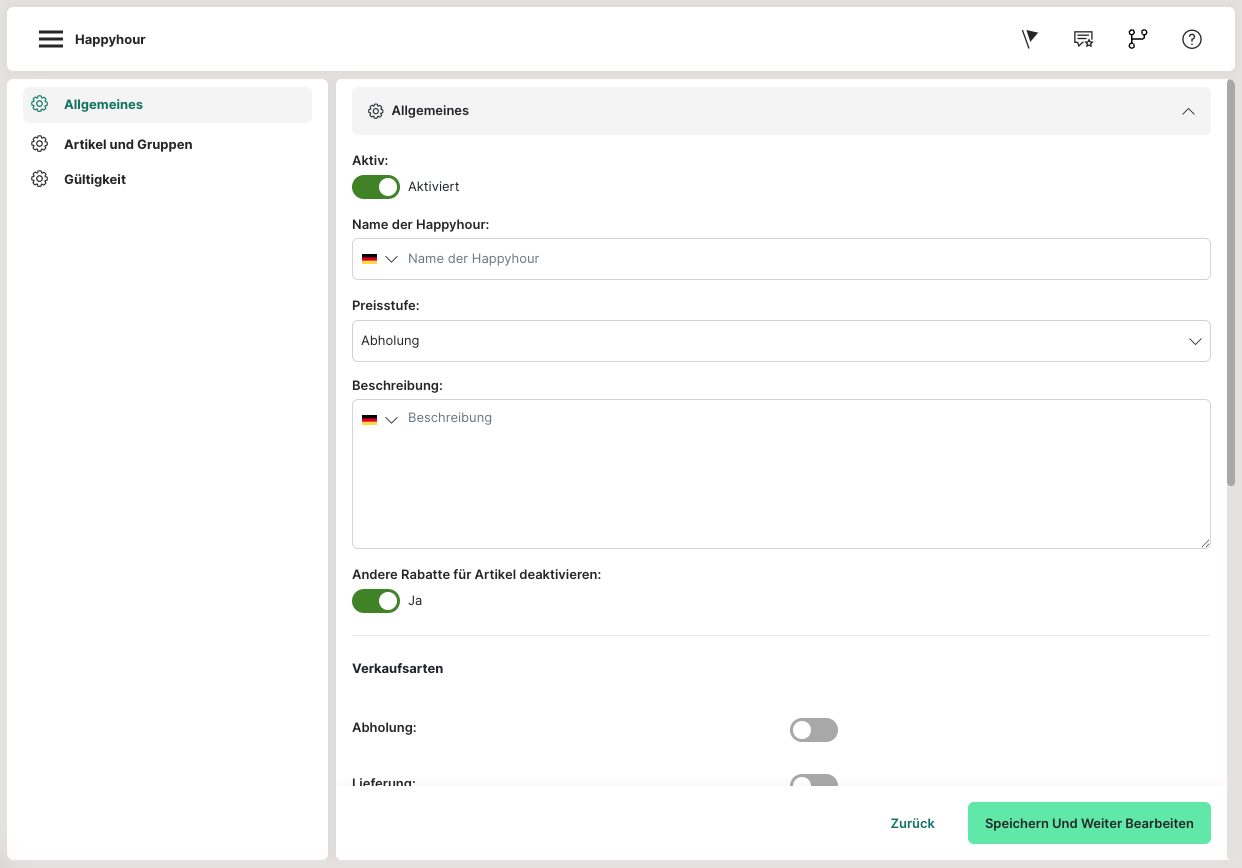This screenshot has height=868, width=1242.
Task: Click the flag icon in header
Action: click(x=1029, y=39)
